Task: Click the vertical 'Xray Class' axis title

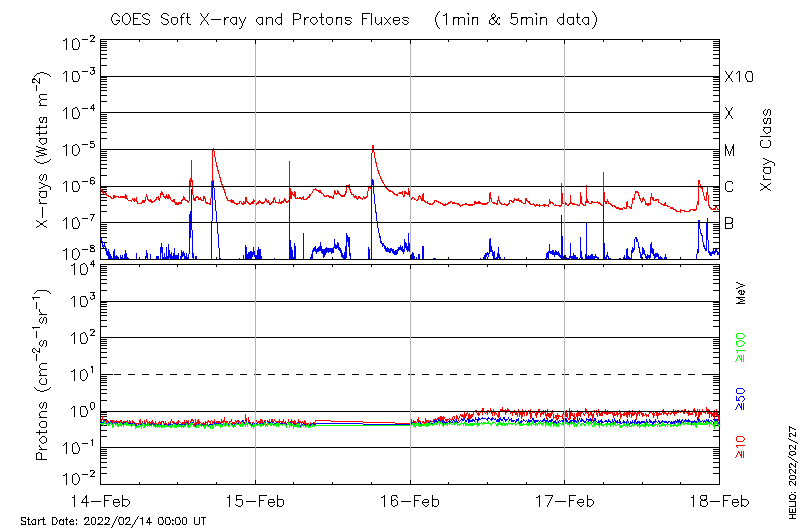Action: (x=767, y=150)
